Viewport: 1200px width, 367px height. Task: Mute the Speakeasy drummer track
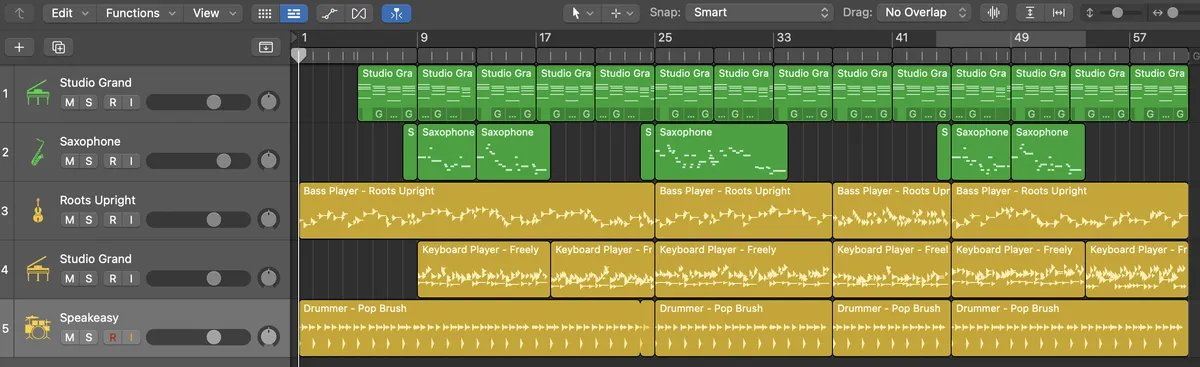[70, 338]
